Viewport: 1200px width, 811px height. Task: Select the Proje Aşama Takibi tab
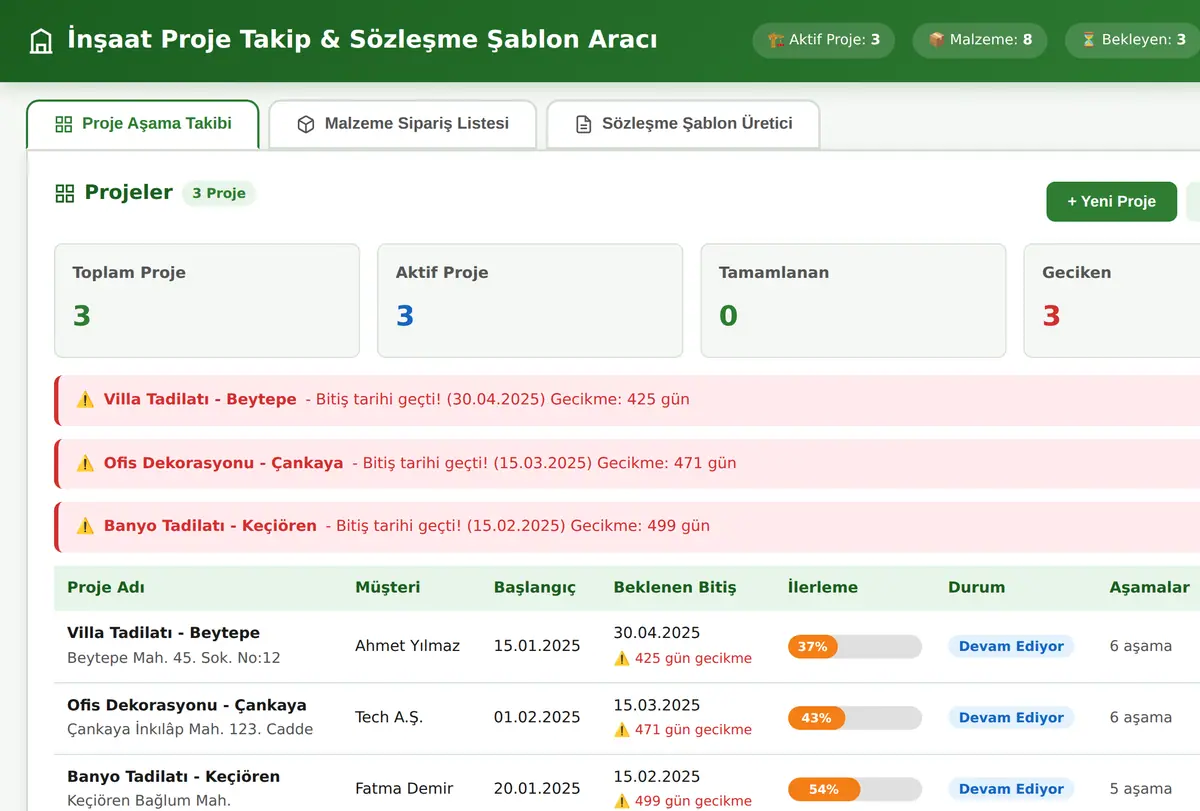click(143, 124)
